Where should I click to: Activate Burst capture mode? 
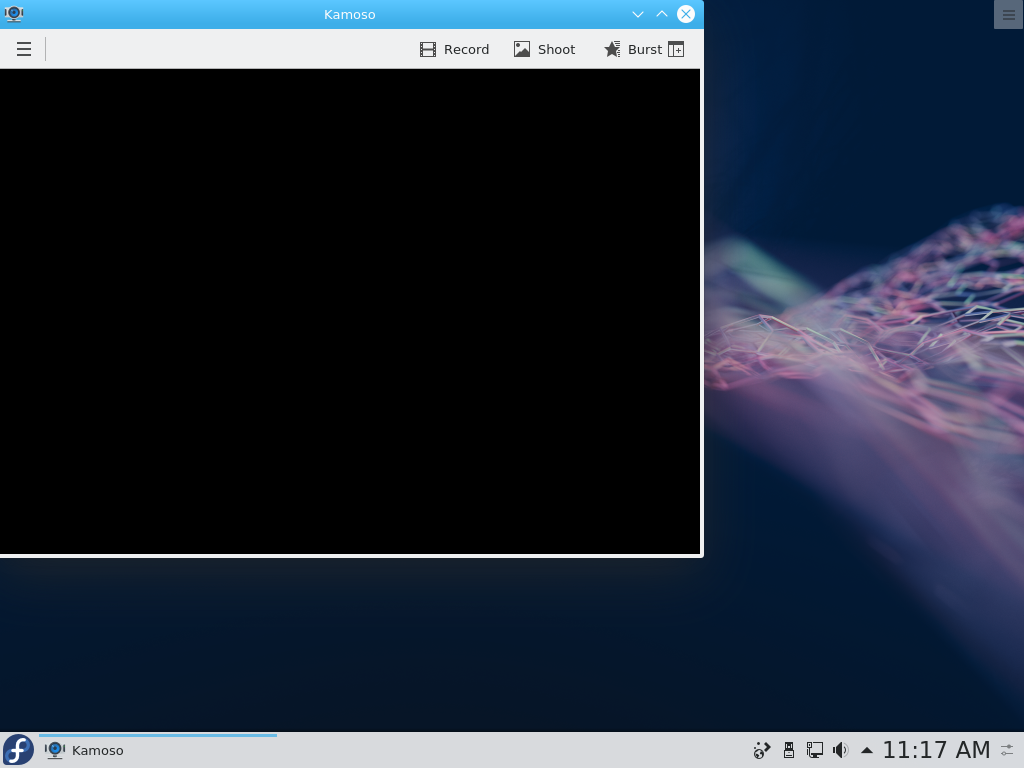tap(633, 50)
